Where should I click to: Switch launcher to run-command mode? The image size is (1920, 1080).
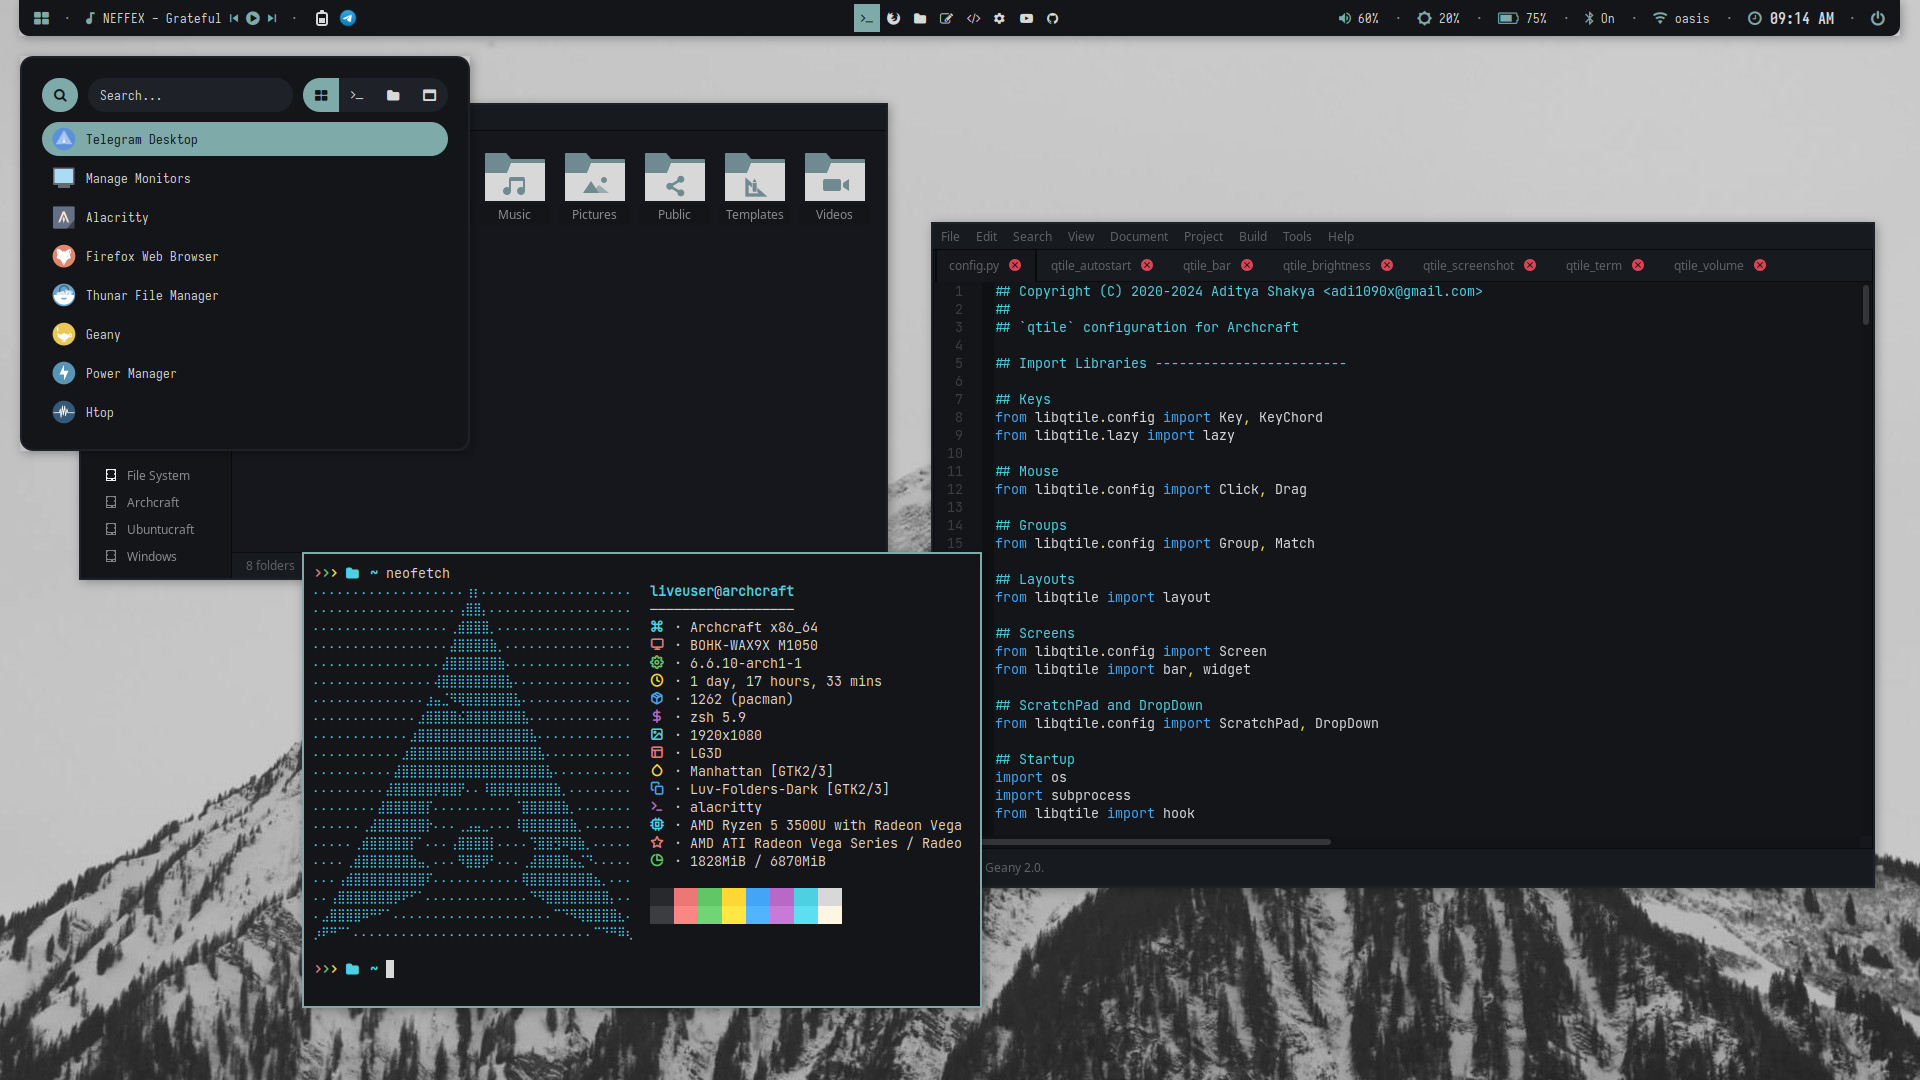[x=357, y=96]
